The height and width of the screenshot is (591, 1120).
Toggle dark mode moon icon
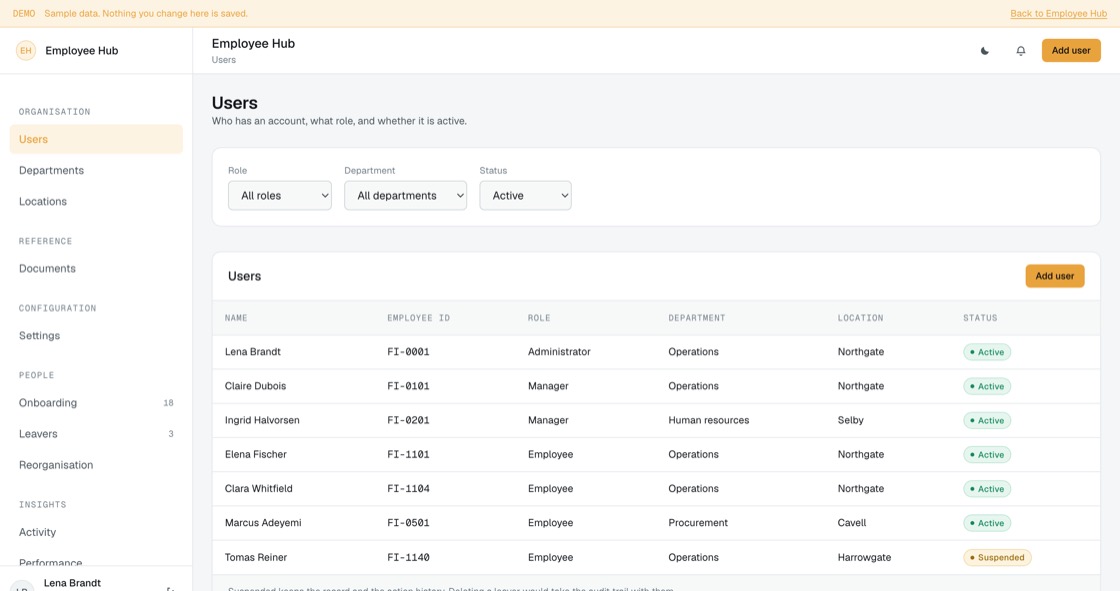(x=984, y=51)
